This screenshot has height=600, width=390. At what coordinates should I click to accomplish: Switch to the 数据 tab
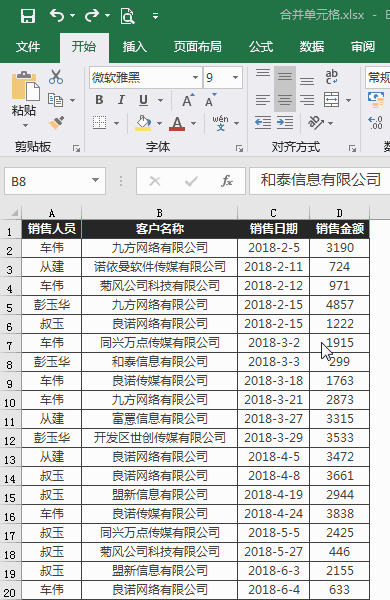click(312, 47)
